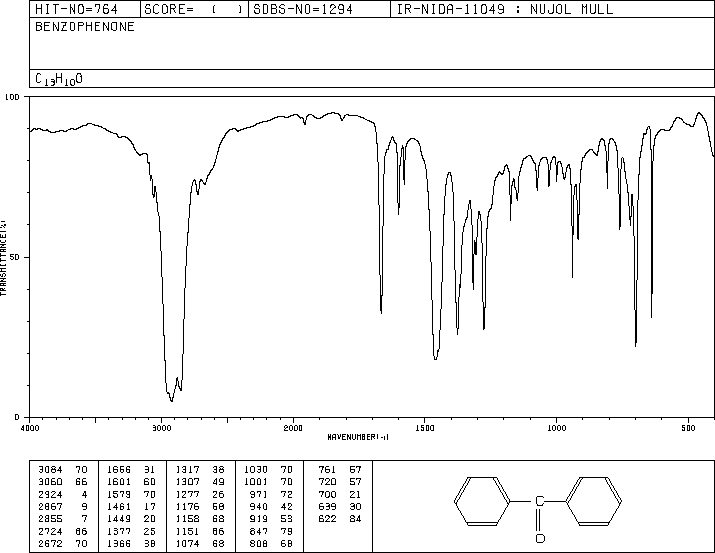Select peak table entry 1377

coord(119,532)
